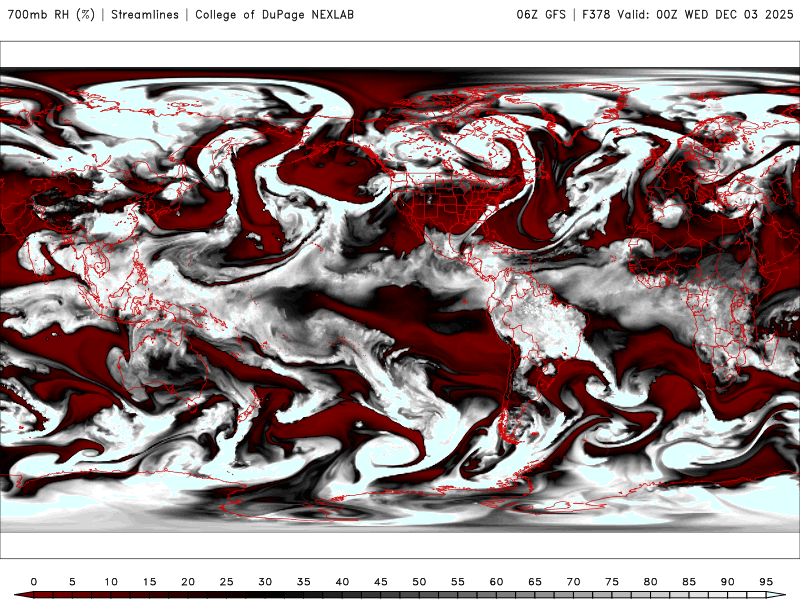Screen dimensions: 800x600
Task: Click the "Streamlines" header label
Action: coord(145,14)
